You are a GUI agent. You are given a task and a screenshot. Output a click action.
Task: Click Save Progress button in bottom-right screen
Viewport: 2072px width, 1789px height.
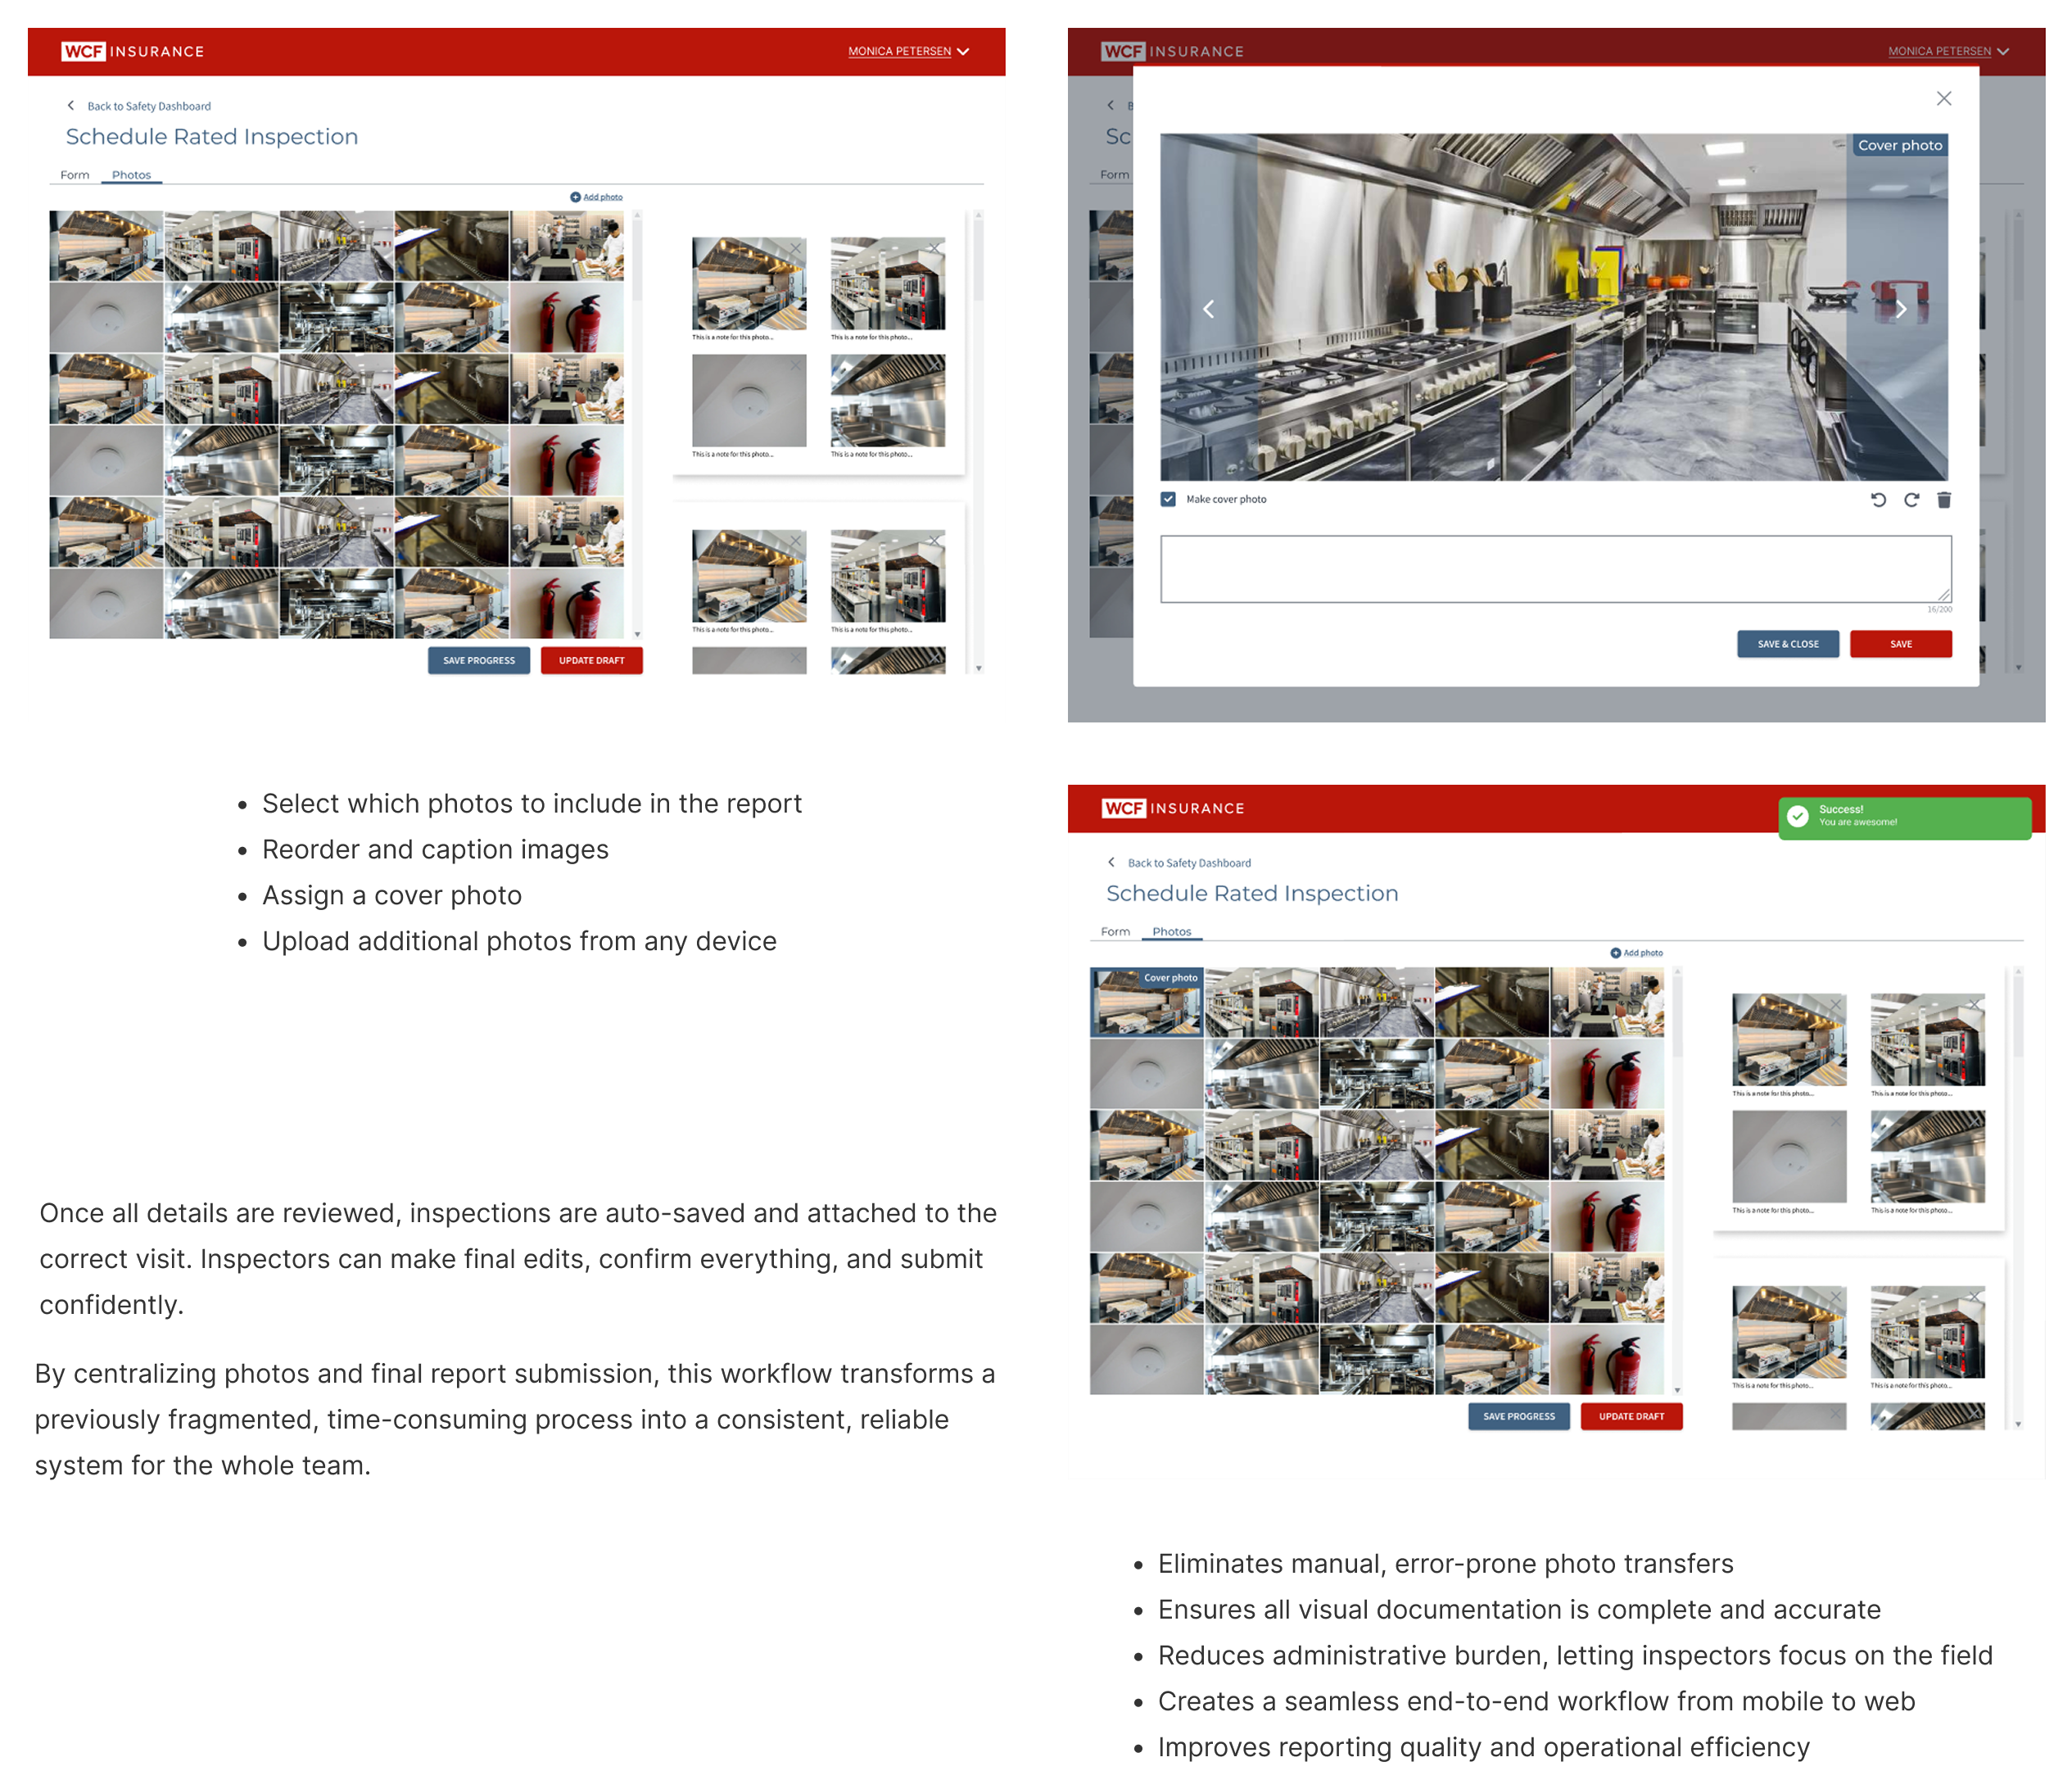(1518, 1416)
